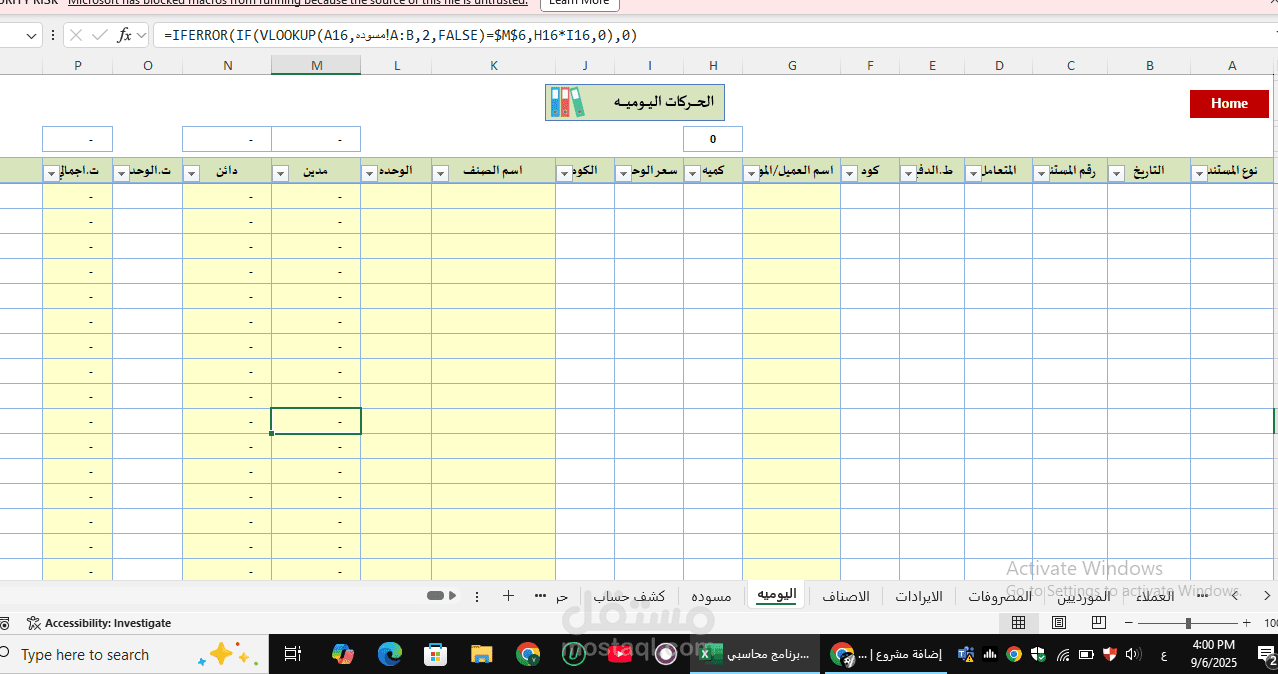Click the taskbar clock showing 4:00 PM
The width and height of the screenshot is (1278, 674).
(1213, 654)
